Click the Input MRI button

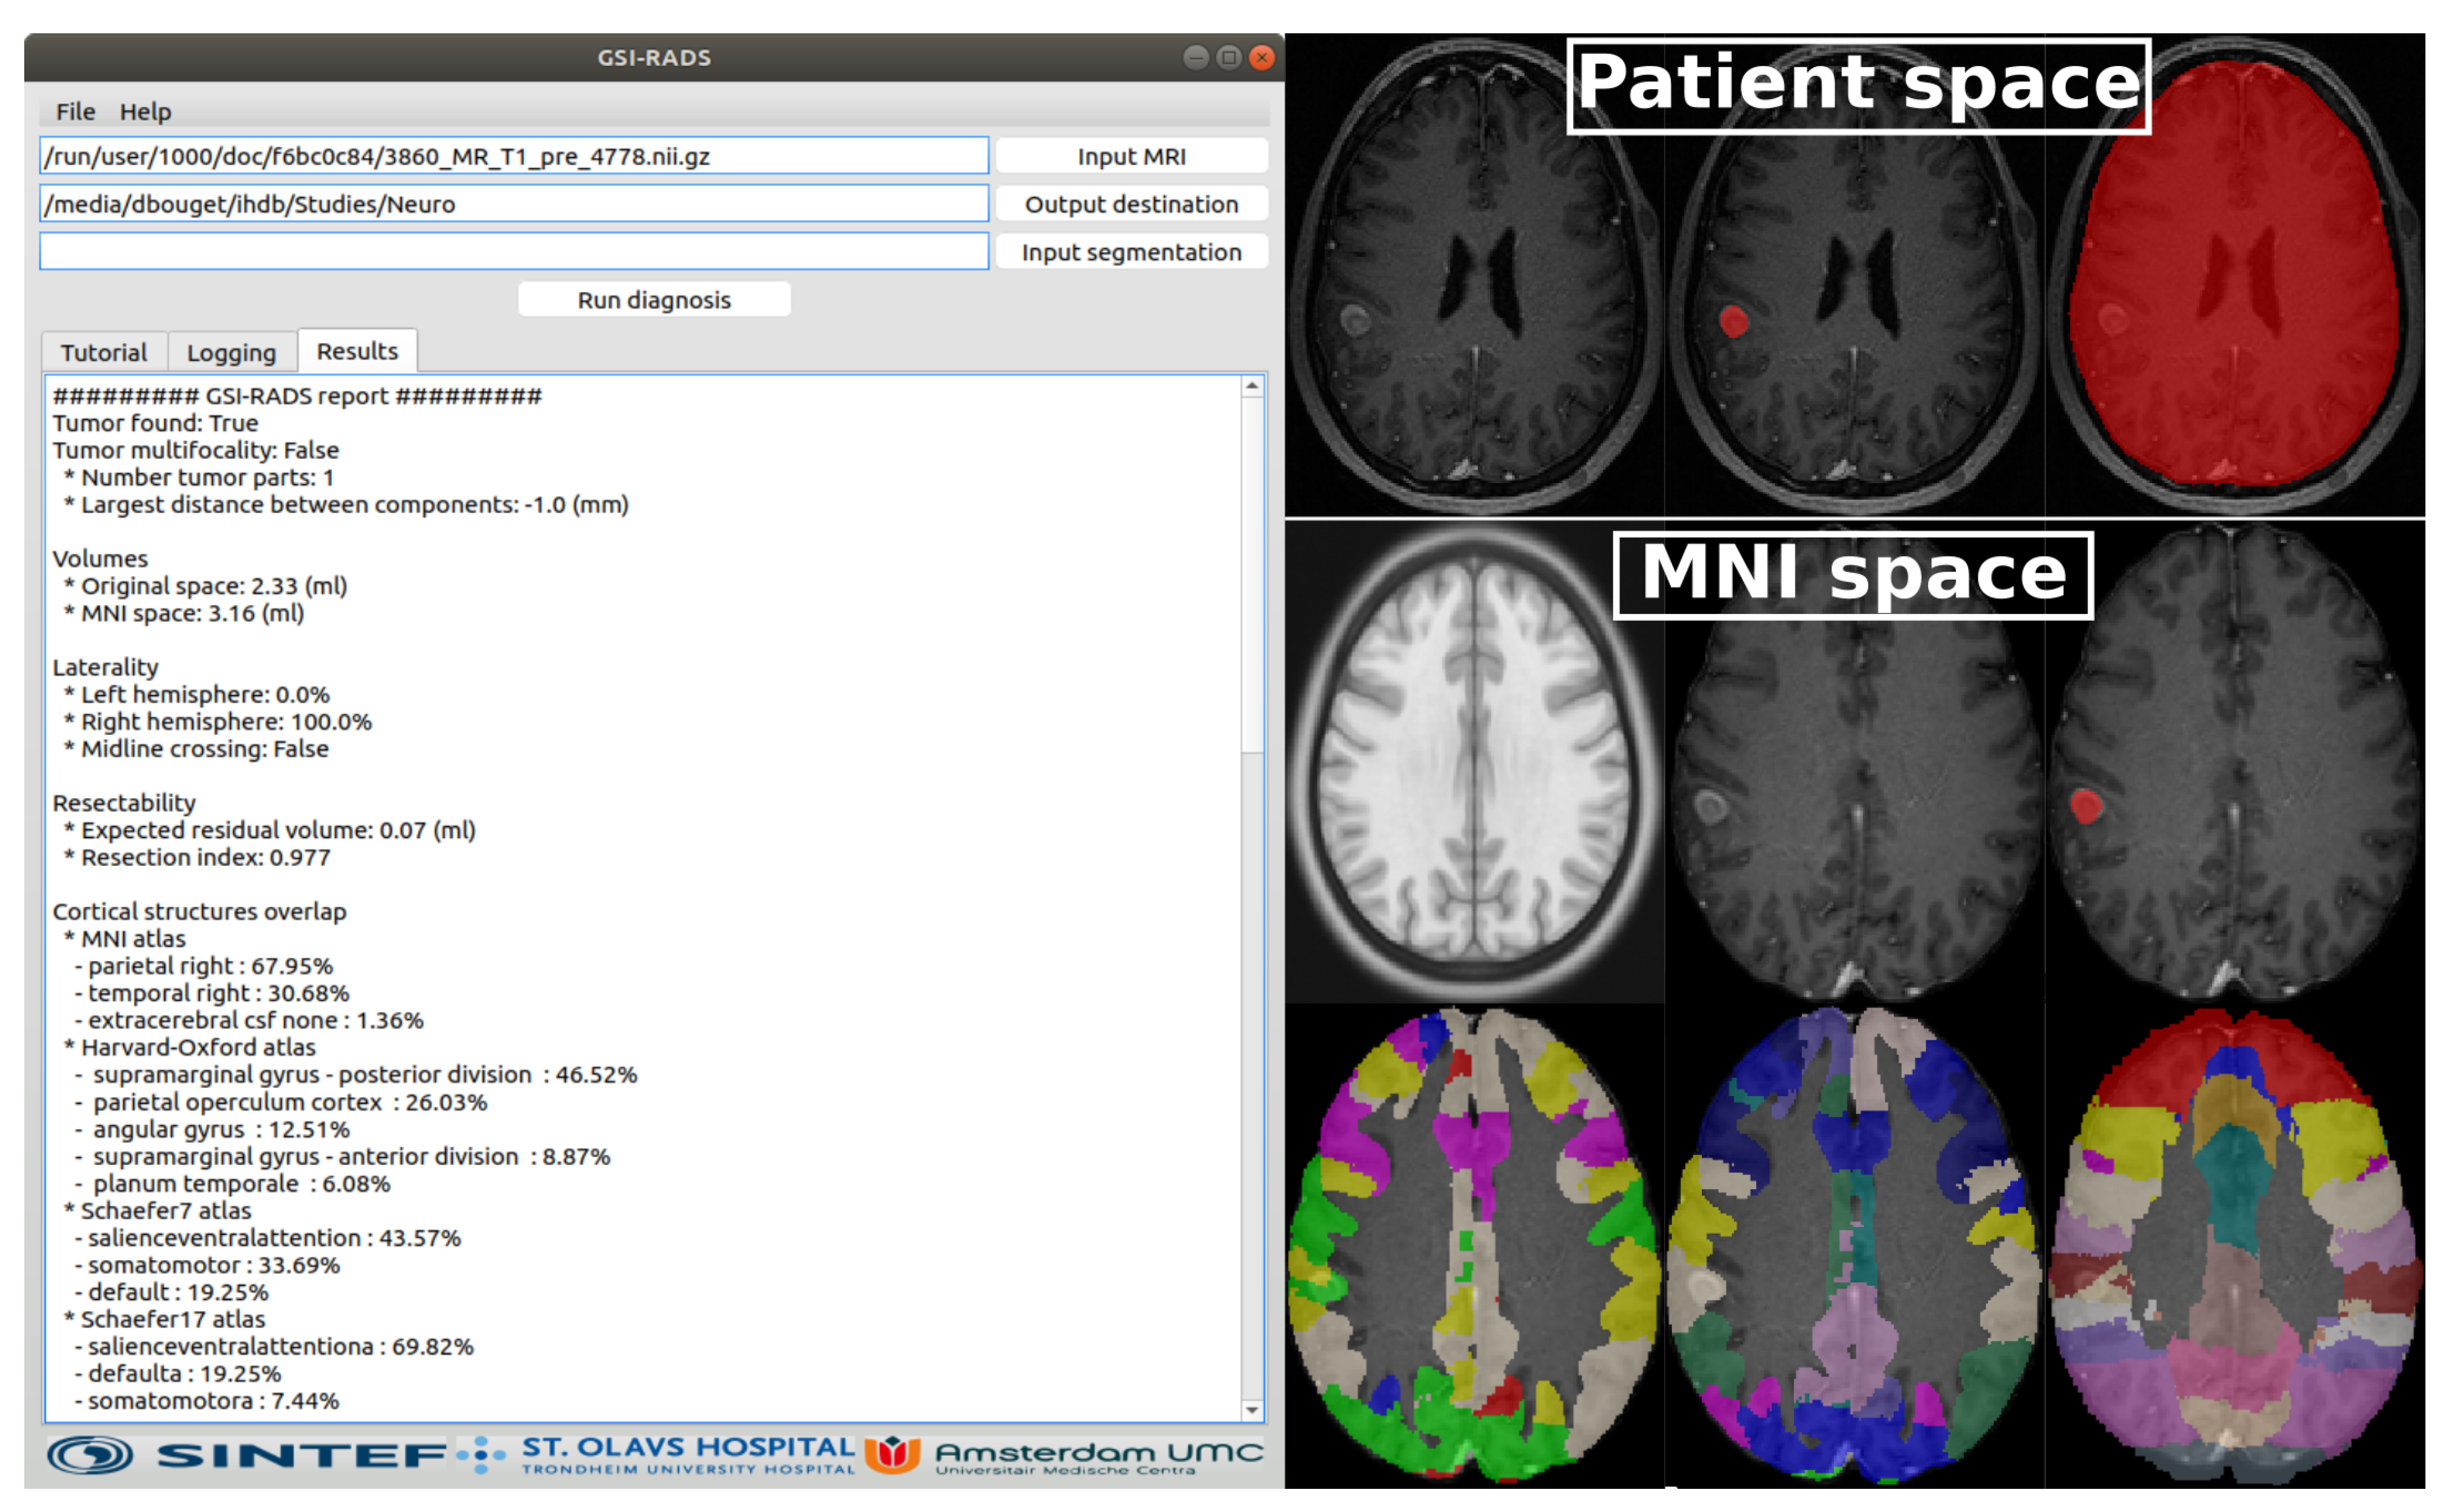(x=1131, y=156)
